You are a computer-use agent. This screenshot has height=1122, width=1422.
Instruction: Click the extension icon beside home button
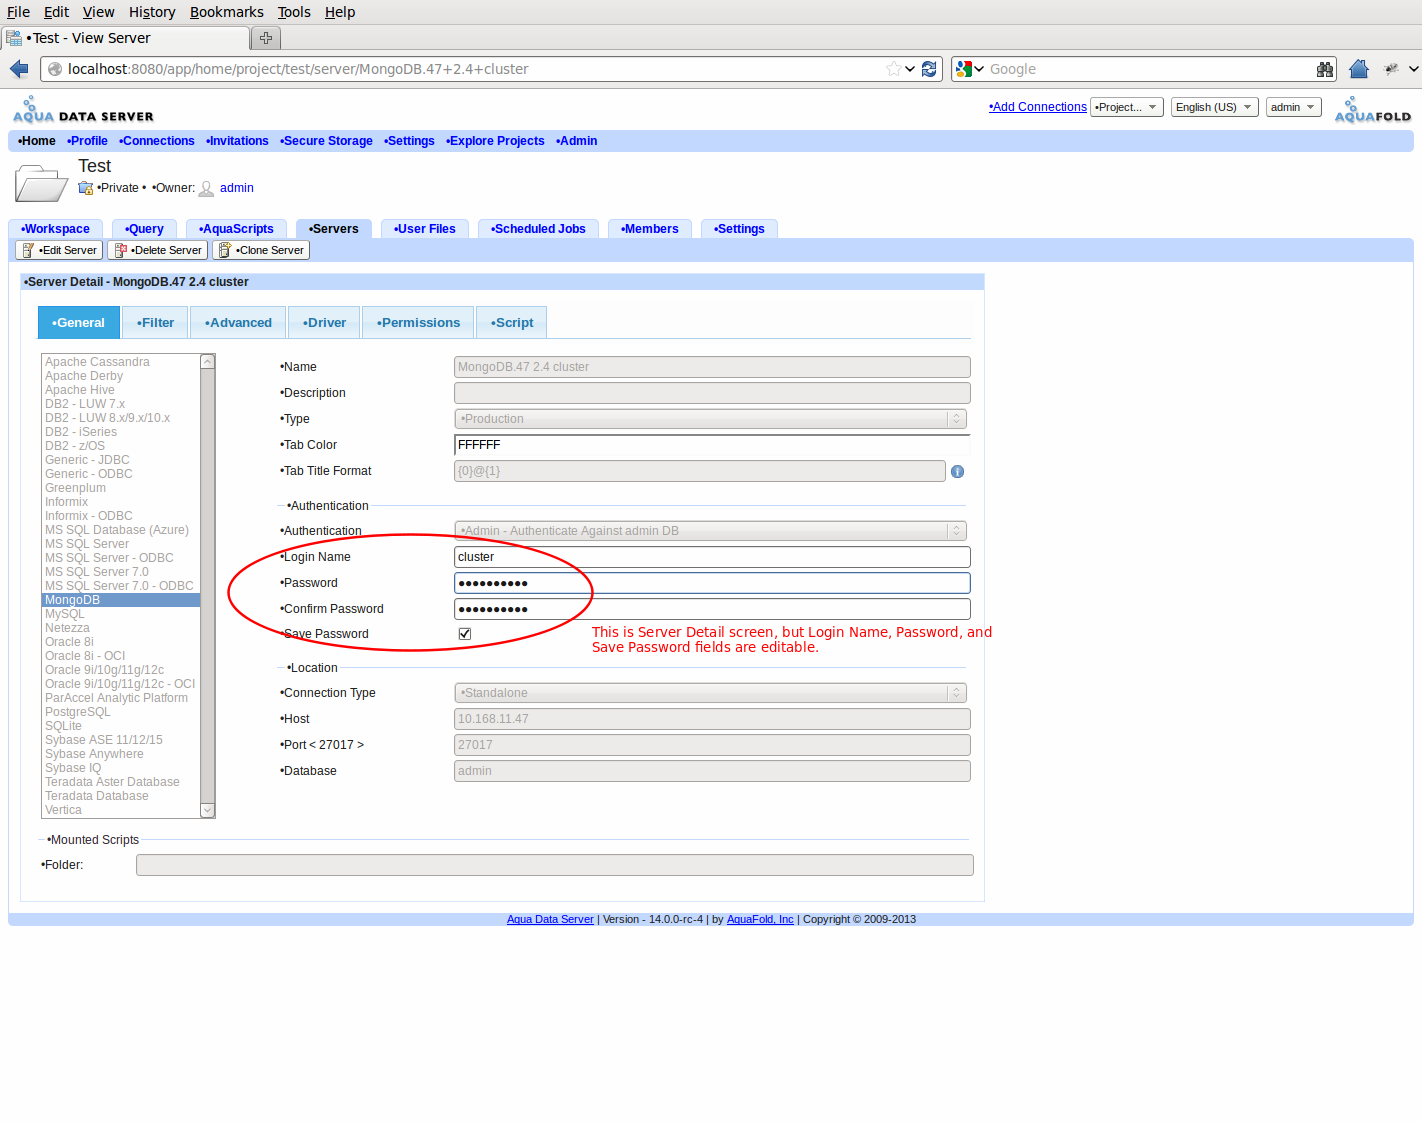click(x=1391, y=69)
